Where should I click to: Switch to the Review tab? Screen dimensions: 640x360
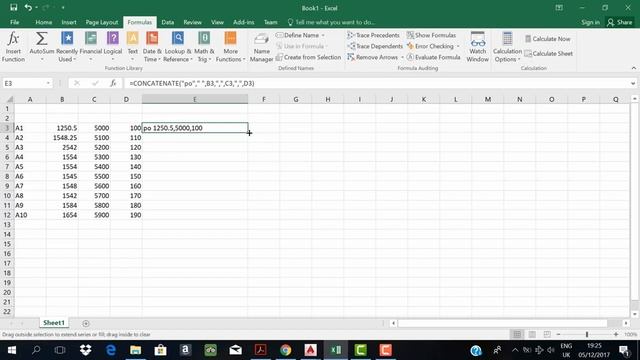(x=192, y=22)
